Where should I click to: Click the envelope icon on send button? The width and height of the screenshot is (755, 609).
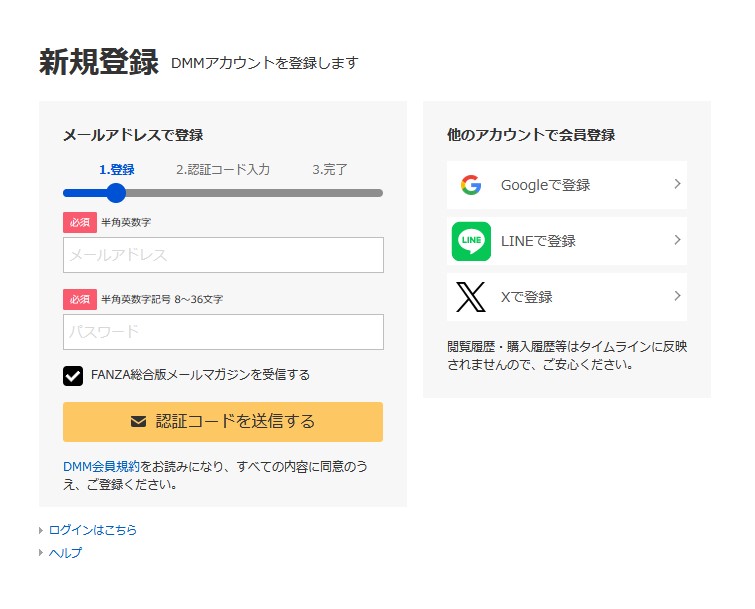139,422
